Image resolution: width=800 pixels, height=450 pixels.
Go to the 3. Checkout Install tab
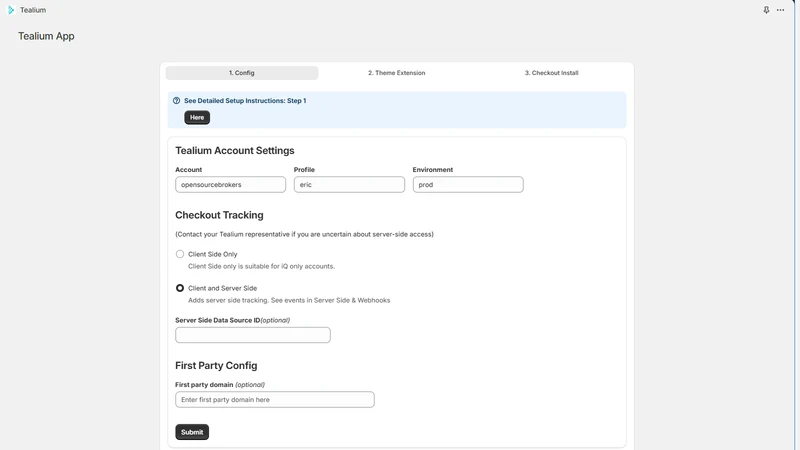tap(552, 73)
